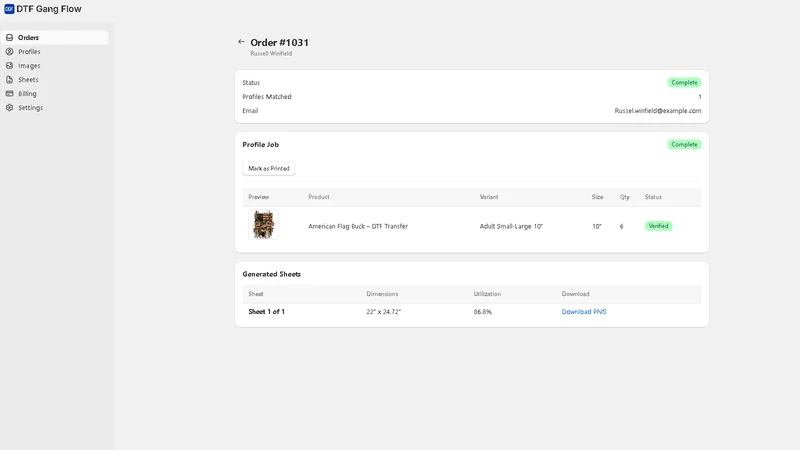Click the customer name Russell Winfield
The image size is (800, 450).
pos(271,54)
